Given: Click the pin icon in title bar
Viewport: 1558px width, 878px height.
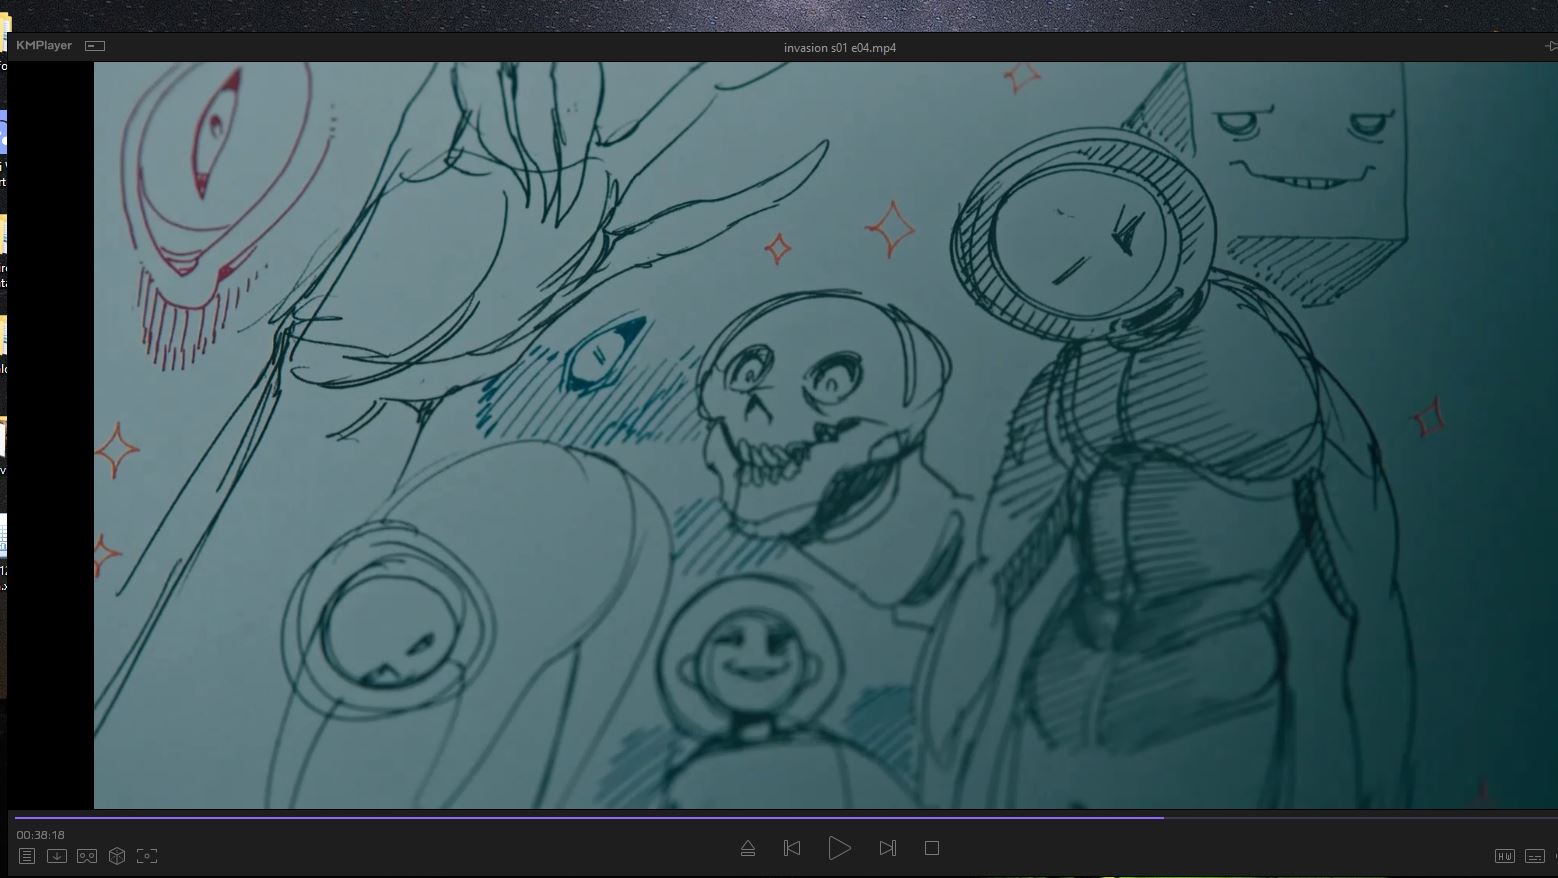Looking at the screenshot, I should (x=1550, y=46).
